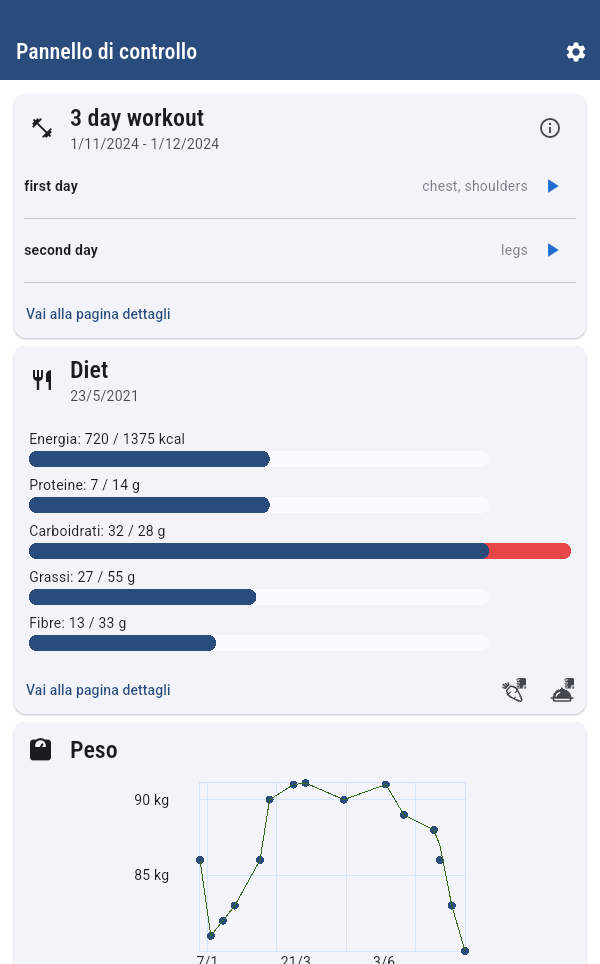Click the scale icon beside Peso
This screenshot has height=964, width=600.
coord(41,750)
